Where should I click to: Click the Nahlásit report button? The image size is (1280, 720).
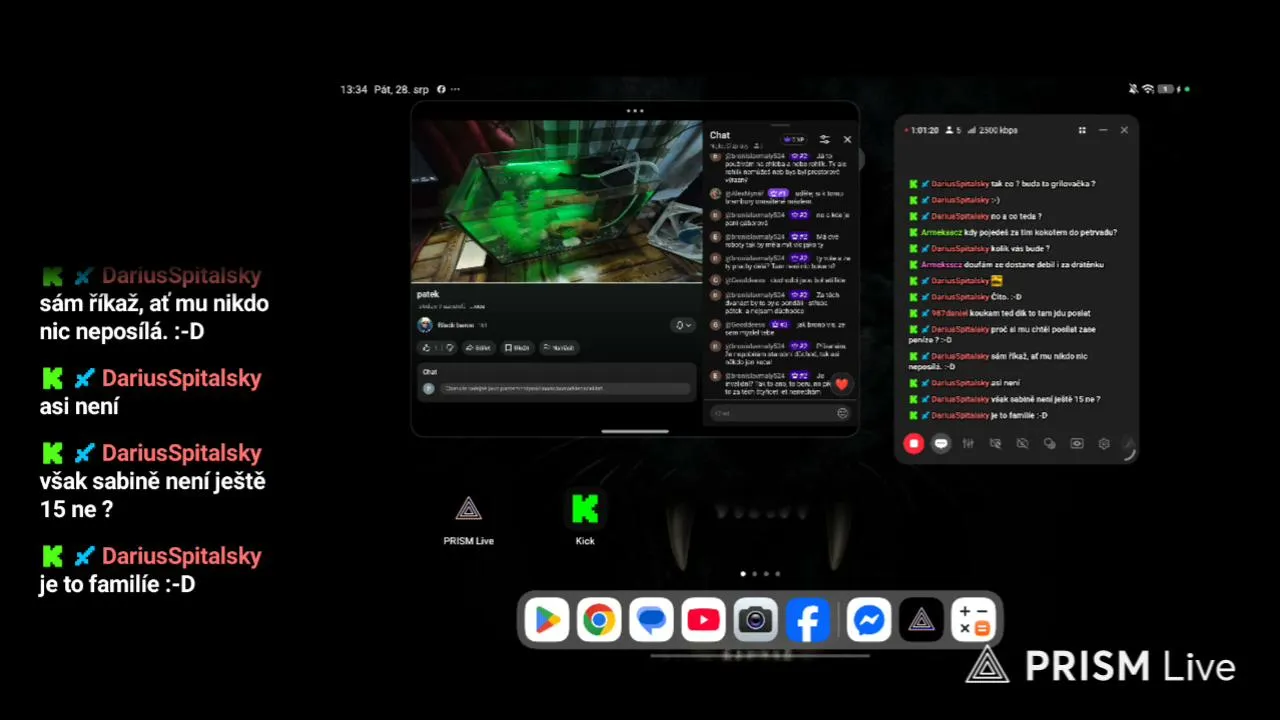(x=559, y=348)
